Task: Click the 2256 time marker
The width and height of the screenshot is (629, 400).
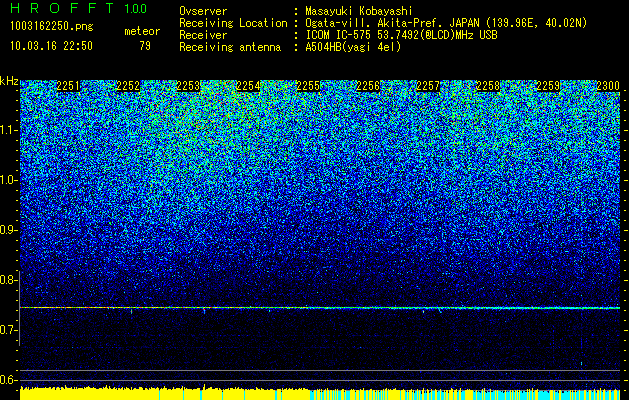Action: pyautogui.click(x=368, y=86)
